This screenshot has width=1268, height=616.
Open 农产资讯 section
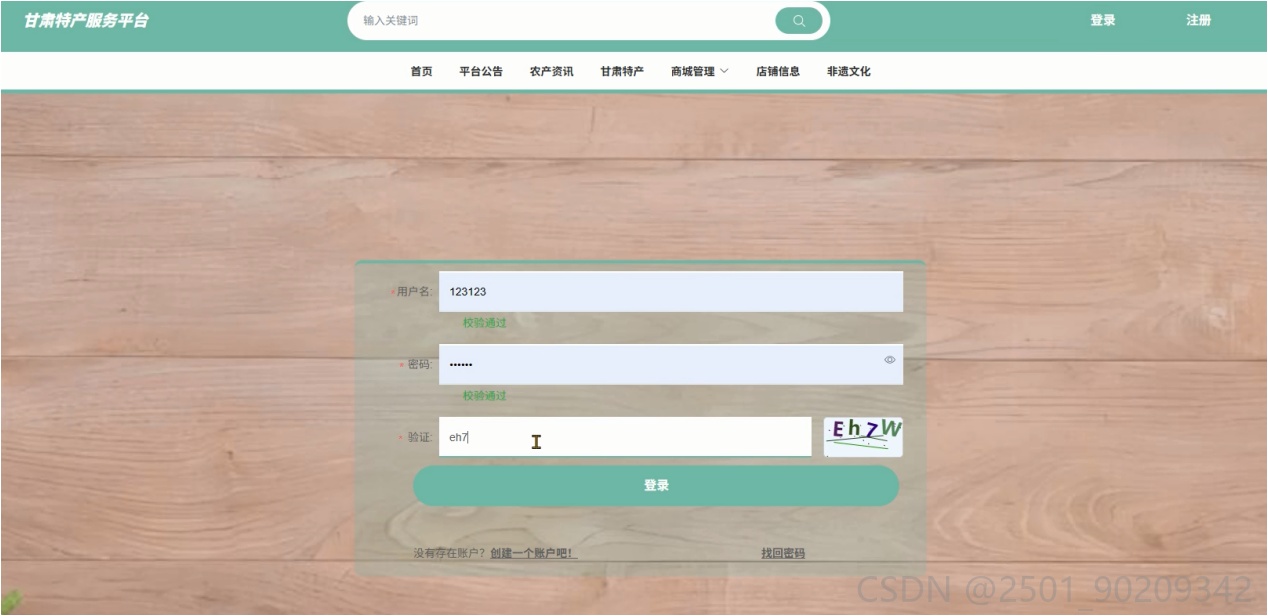552,72
